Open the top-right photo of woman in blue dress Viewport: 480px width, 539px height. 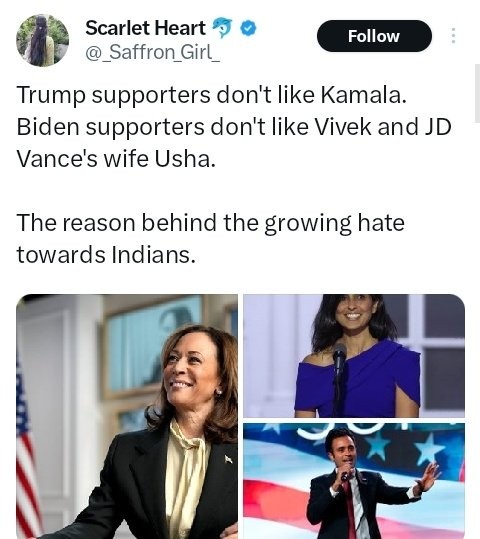point(354,356)
